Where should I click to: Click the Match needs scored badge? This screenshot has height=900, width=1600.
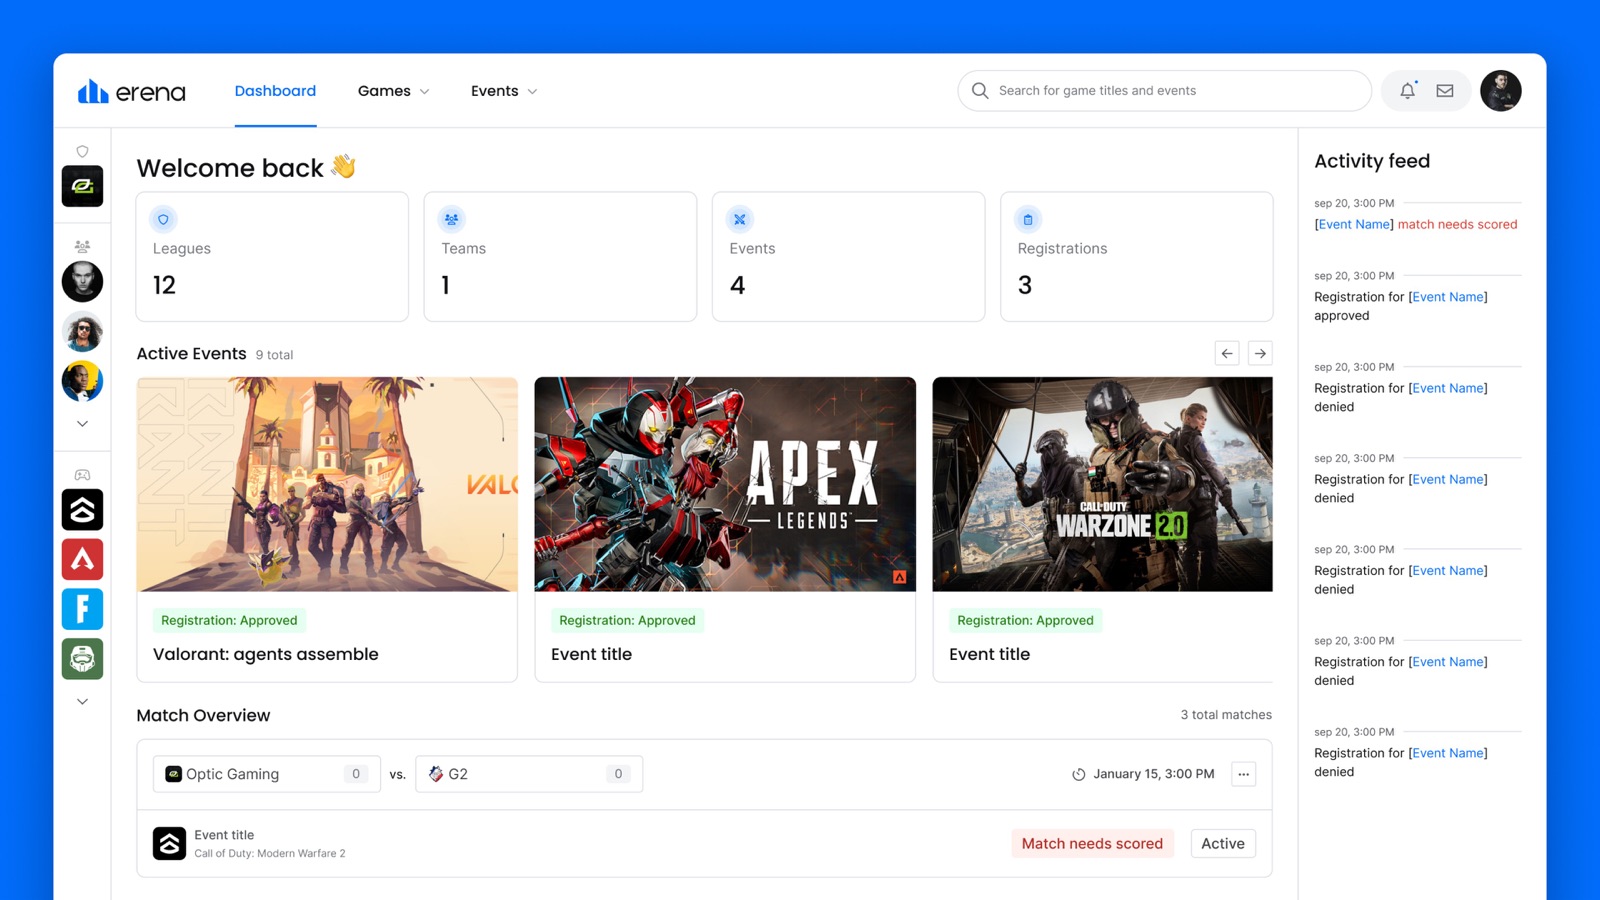[1092, 843]
